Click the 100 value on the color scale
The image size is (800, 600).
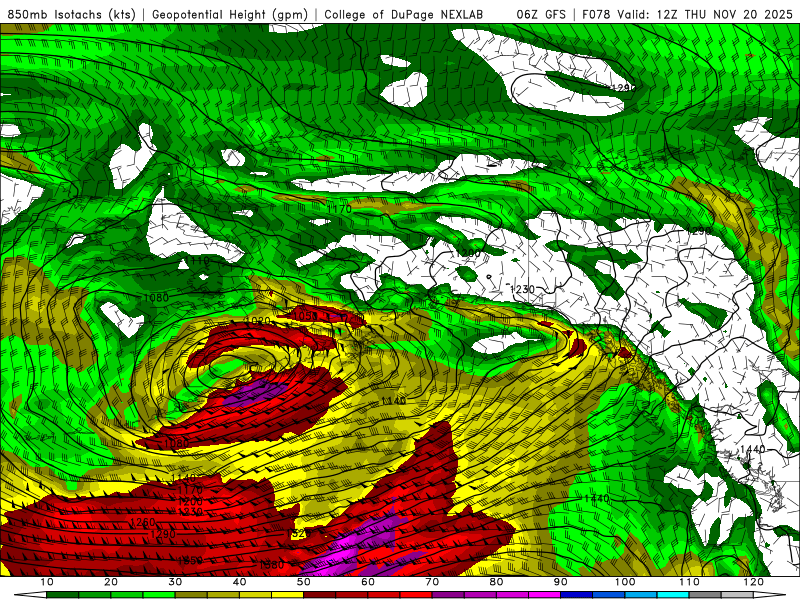click(625, 582)
